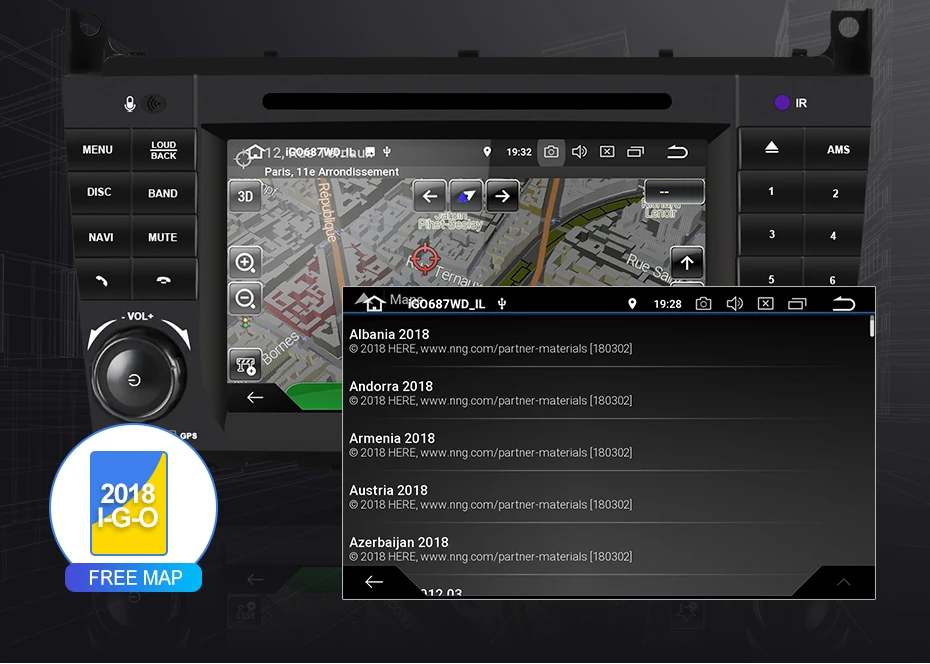
Task: Select preset number 1 button
Action: [771, 191]
